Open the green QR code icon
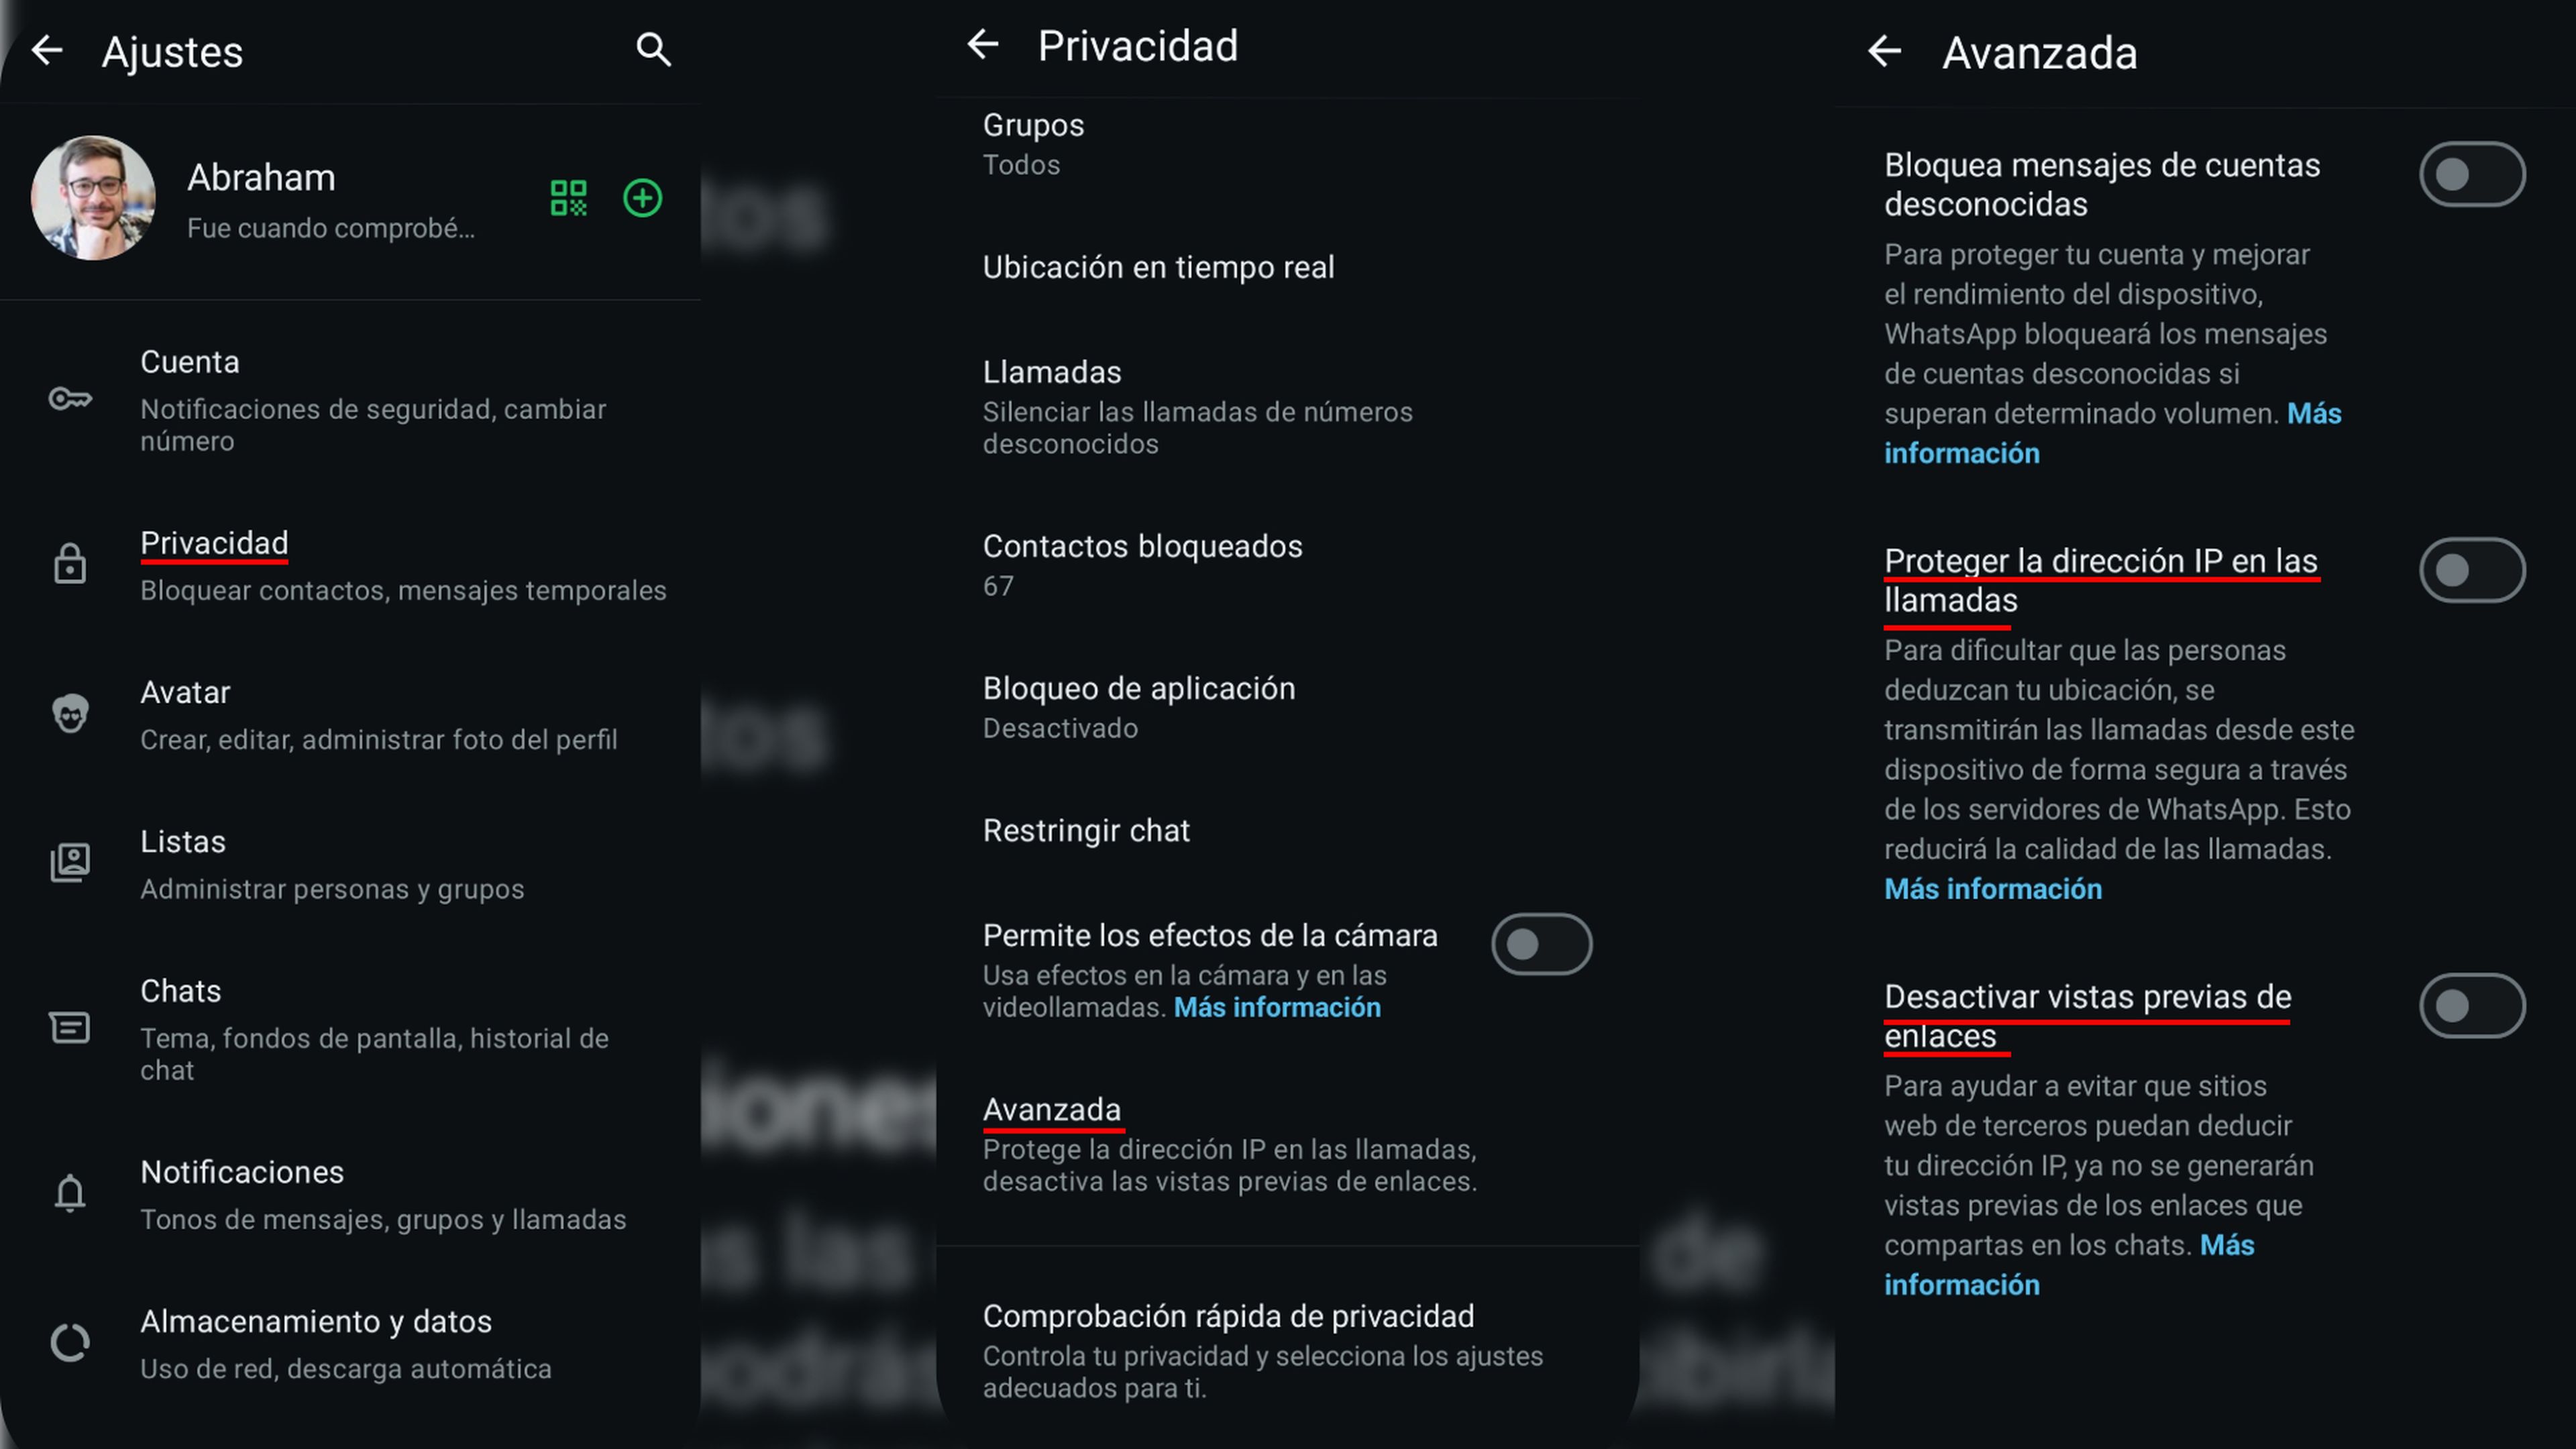2576x1449 pixels. (x=568, y=198)
